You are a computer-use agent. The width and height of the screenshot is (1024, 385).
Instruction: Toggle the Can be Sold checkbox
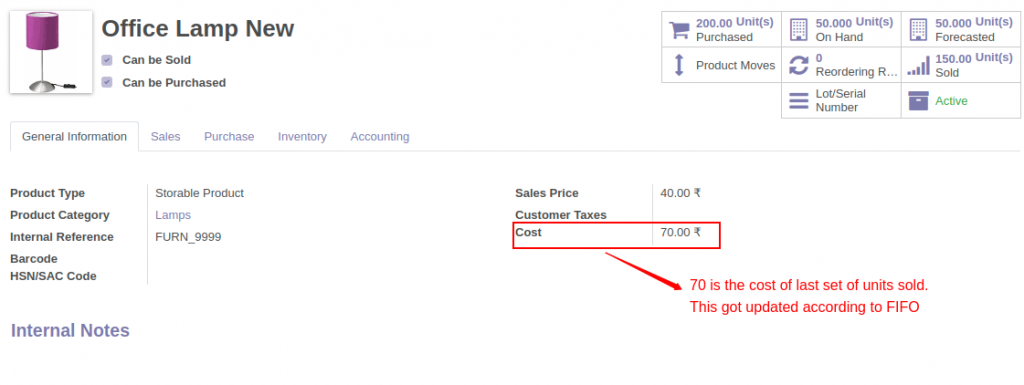pos(107,60)
